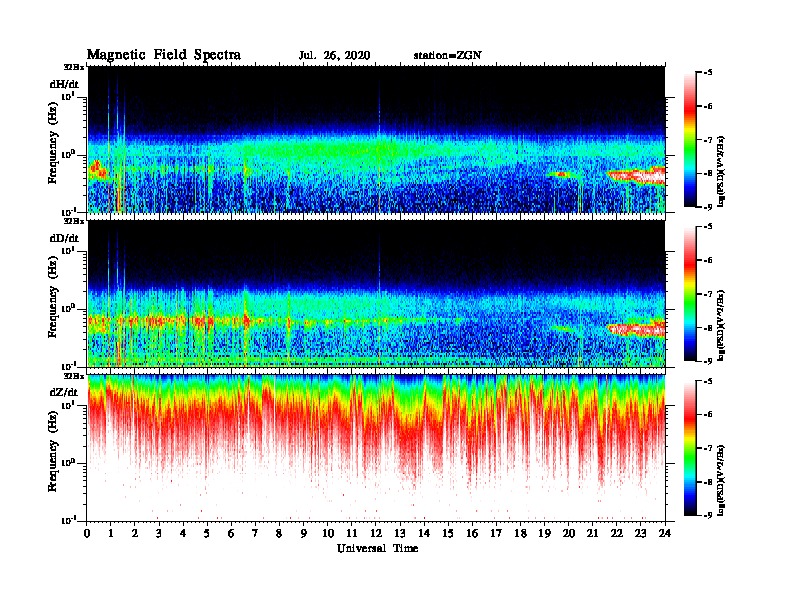Click the 10^1 frequency tick of dD/dt panel

pyautogui.click(x=68, y=251)
